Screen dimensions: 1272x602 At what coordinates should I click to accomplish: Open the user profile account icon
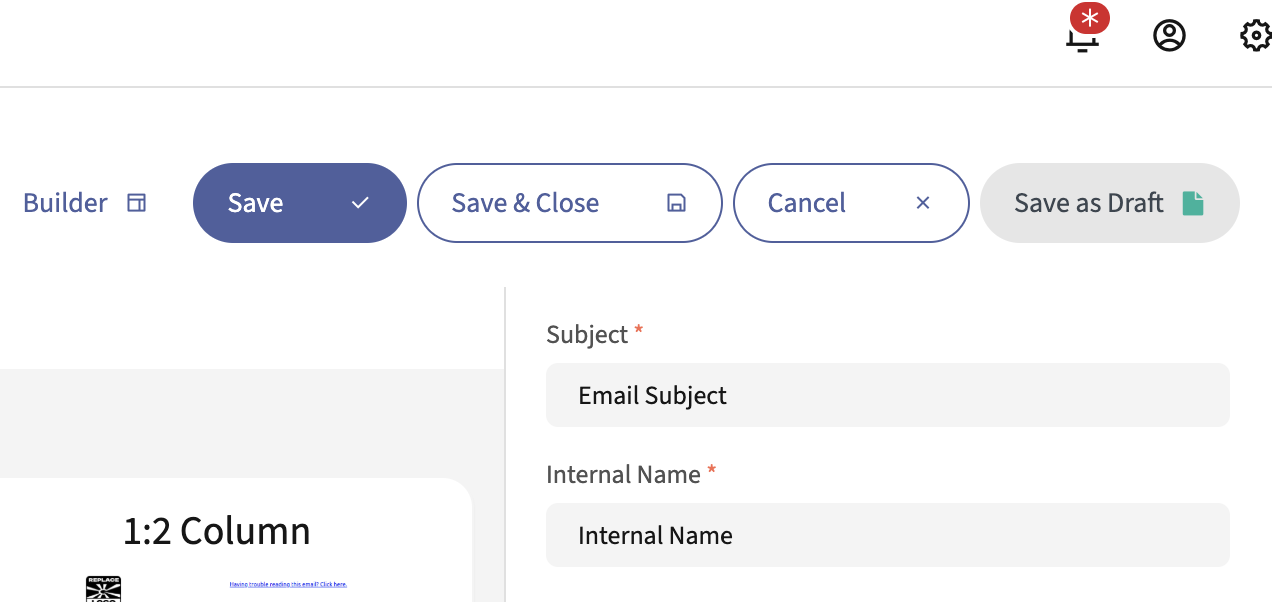tap(1169, 36)
